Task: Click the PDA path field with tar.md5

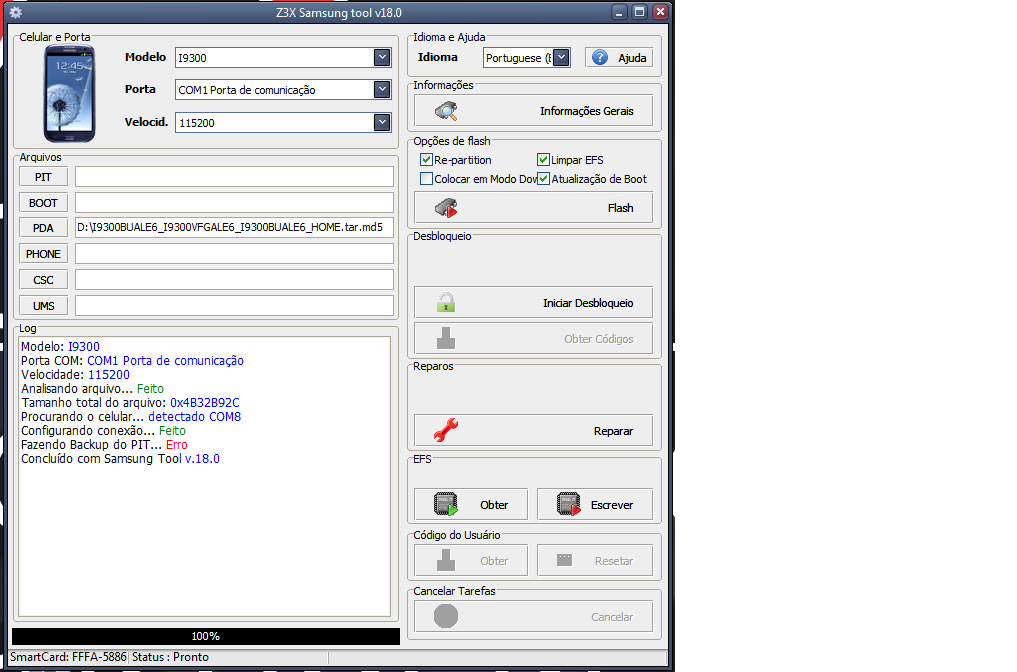Action: 234,228
